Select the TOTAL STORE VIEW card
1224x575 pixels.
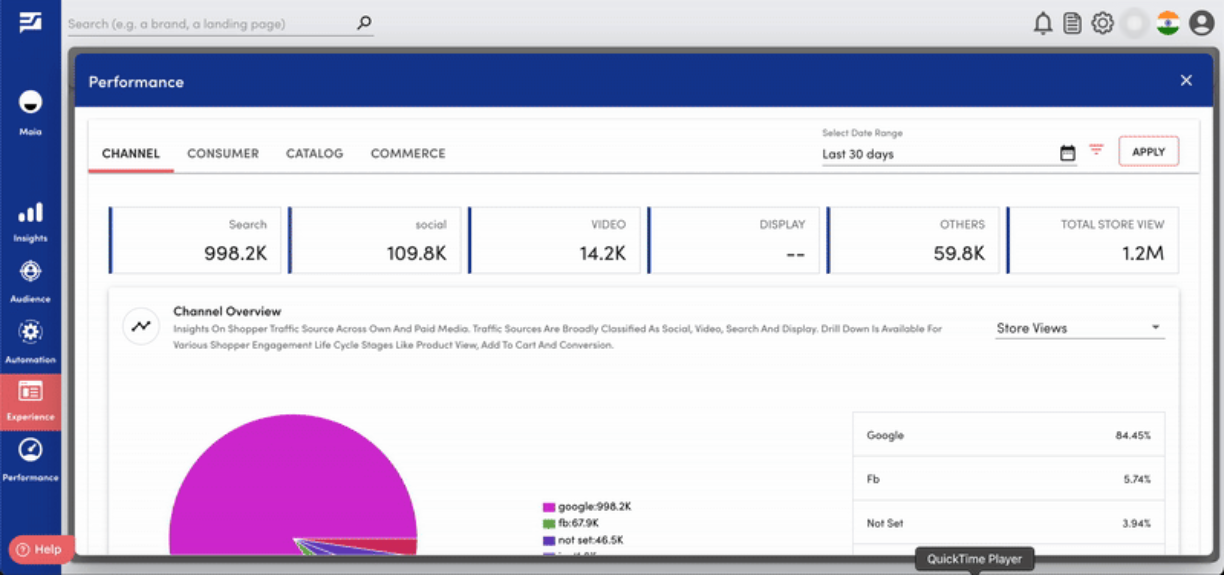[x=1093, y=240]
